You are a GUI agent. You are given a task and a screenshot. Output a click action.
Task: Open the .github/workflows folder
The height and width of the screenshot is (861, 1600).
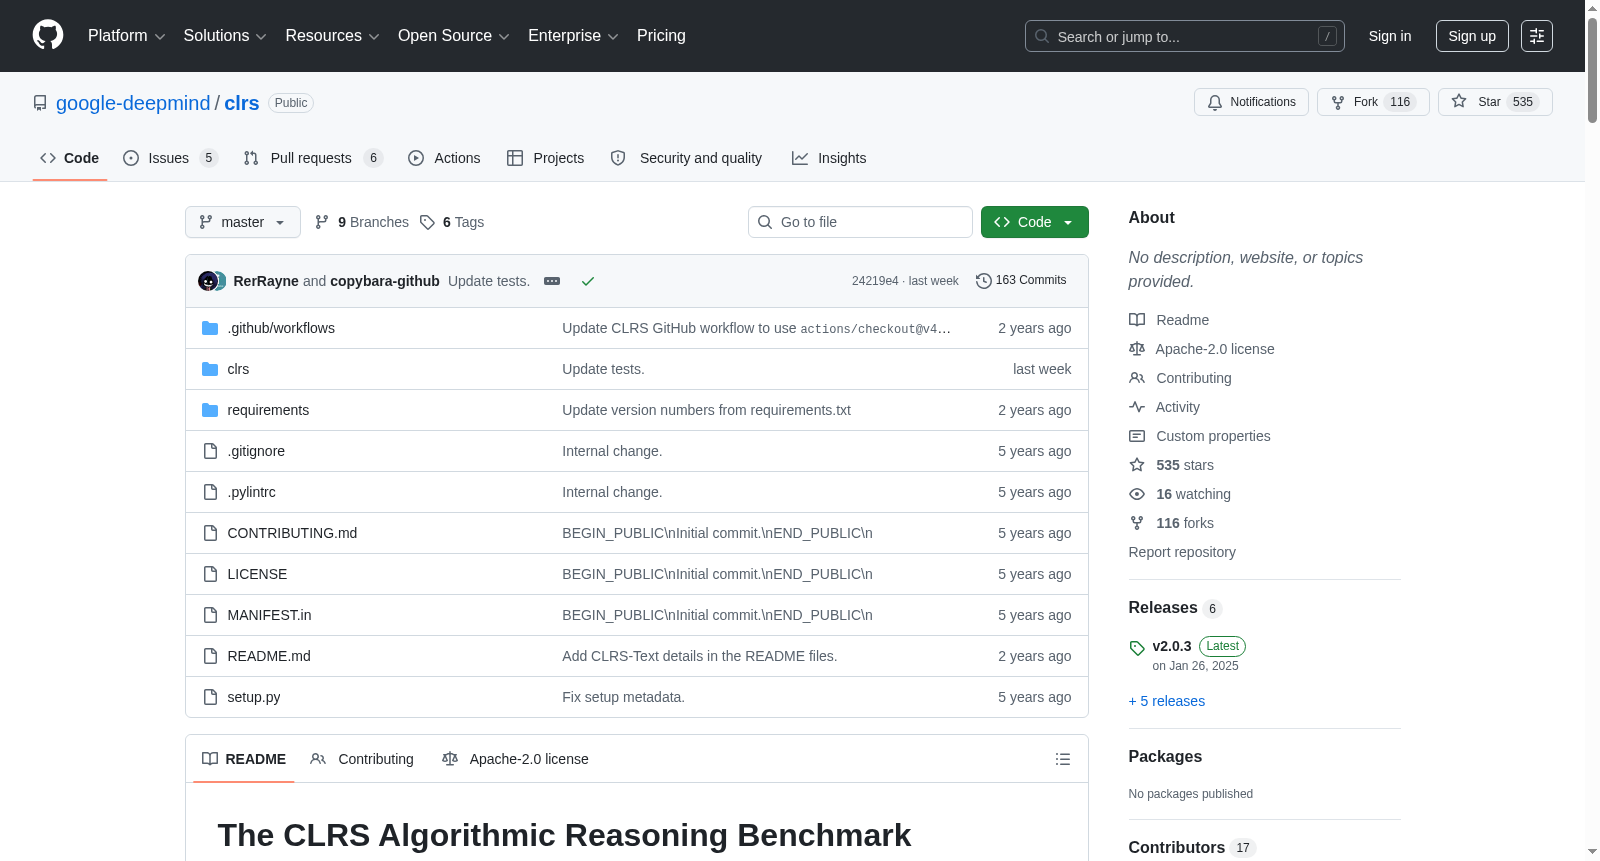coord(281,328)
